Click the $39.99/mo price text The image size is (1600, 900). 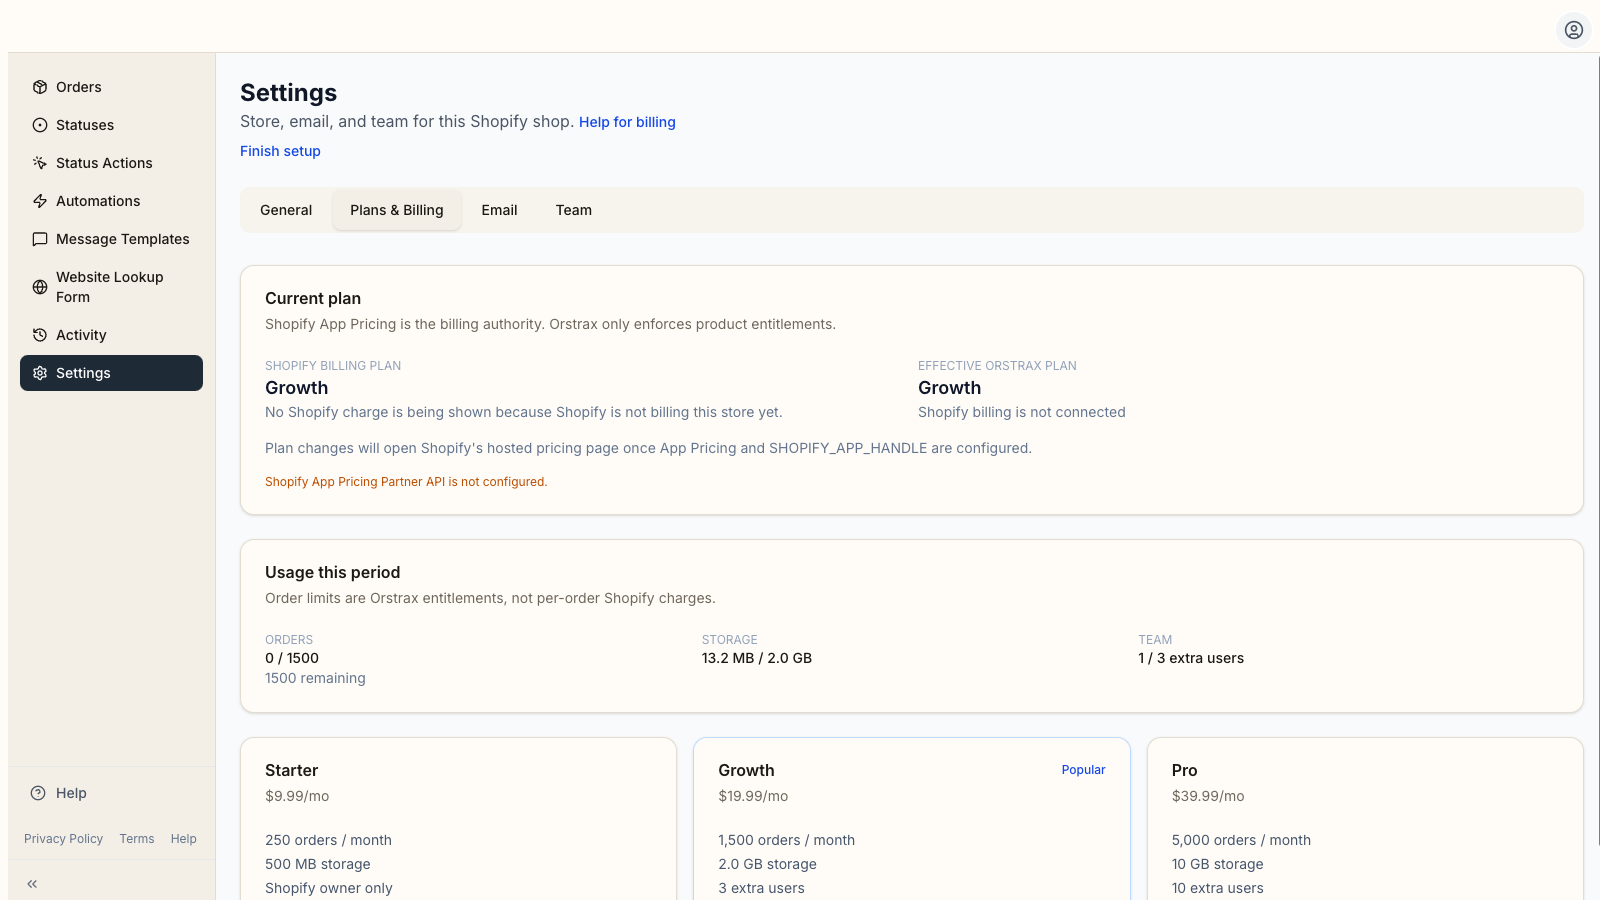coord(1208,796)
